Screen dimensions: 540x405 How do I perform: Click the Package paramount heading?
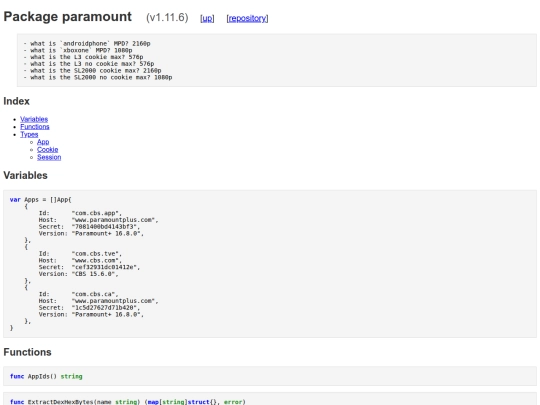point(68,17)
